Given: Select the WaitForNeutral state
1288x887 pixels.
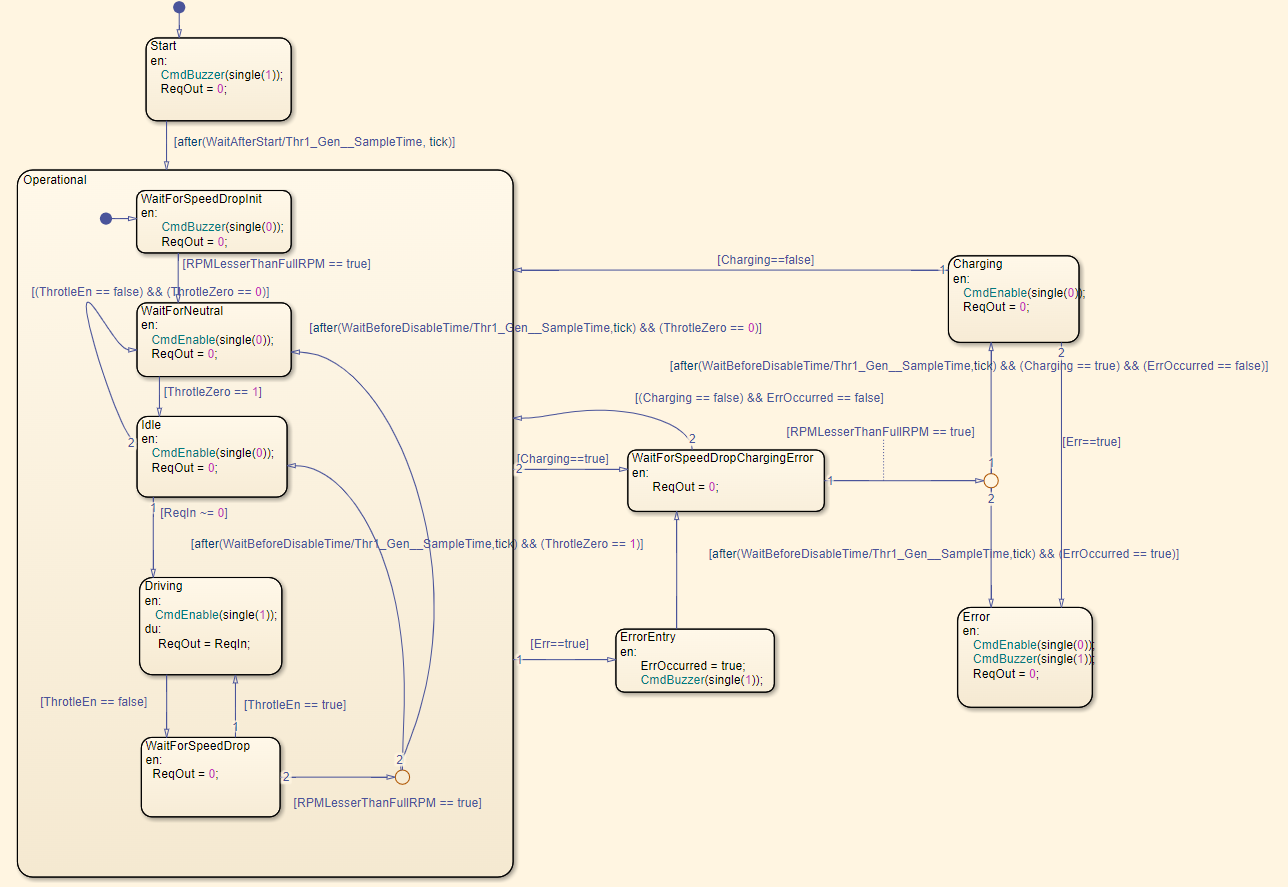Looking at the screenshot, I should (x=214, y=340).
